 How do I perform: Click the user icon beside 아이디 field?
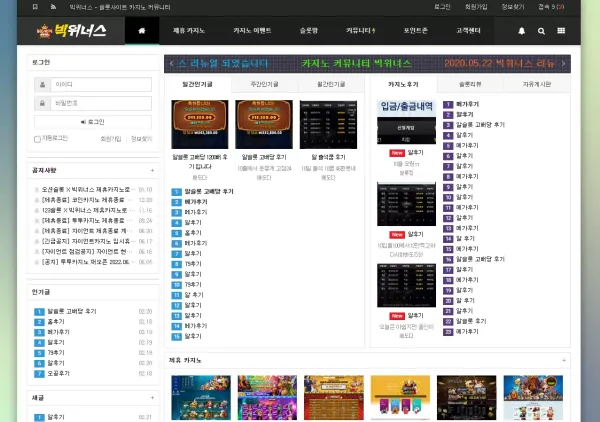click(x=42, y=85)
